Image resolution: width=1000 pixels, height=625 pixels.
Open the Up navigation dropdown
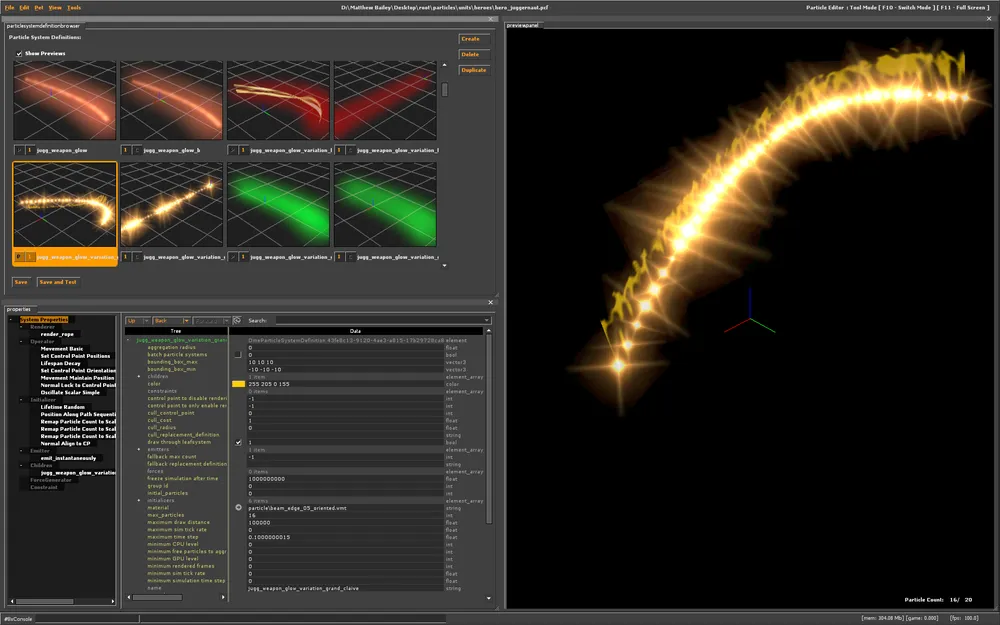tap(144, 321)
